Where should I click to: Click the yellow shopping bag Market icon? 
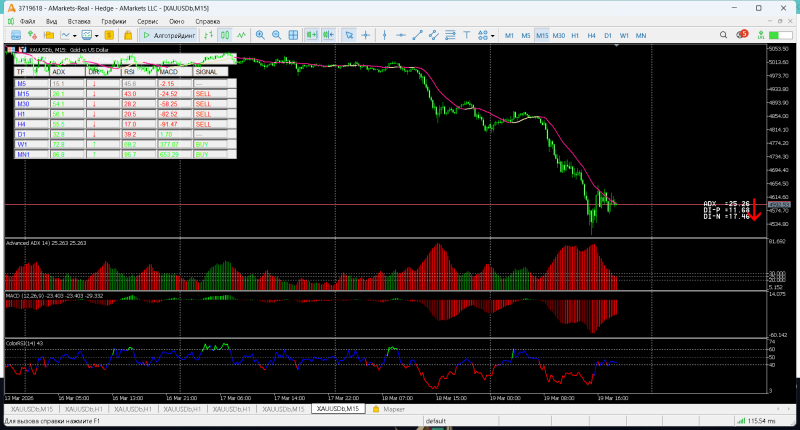[x=128, y=35]
